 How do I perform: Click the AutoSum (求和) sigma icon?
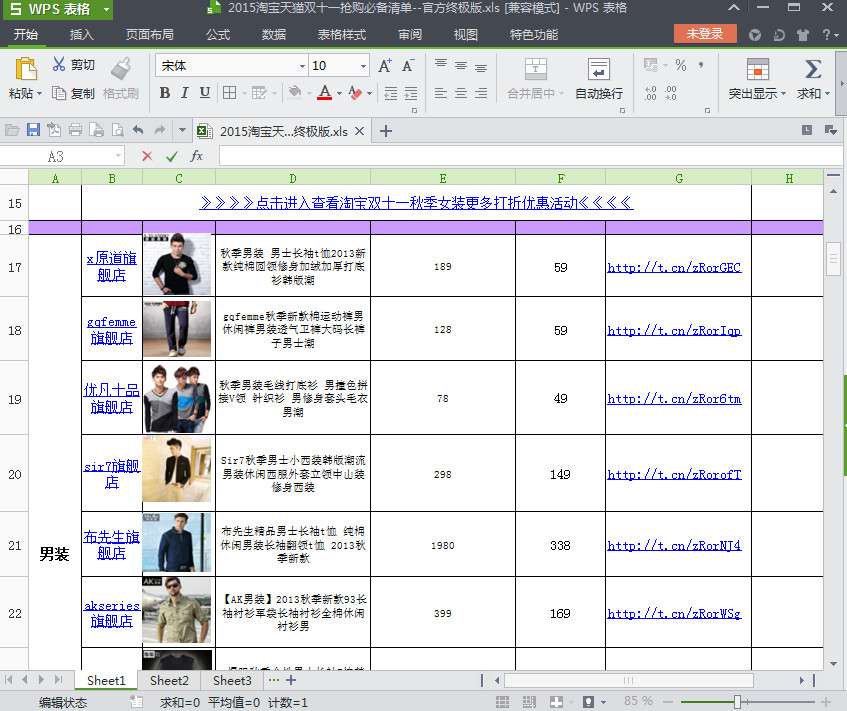coord(813,69)
